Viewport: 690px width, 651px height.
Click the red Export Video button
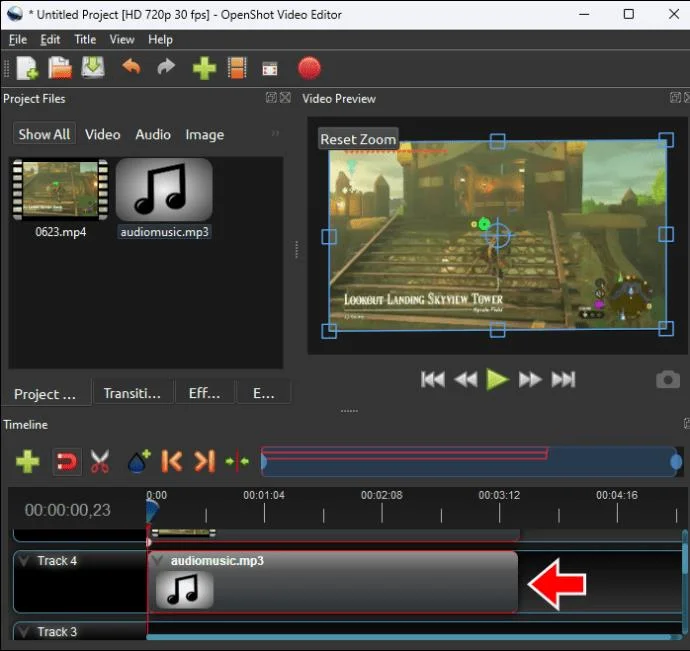tap(309, 68)
